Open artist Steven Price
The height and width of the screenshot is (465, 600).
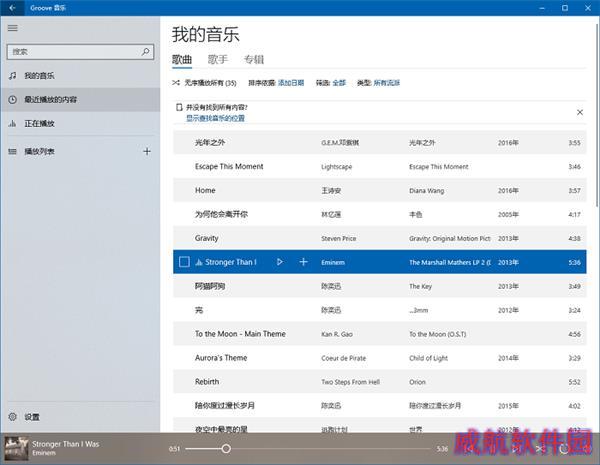tap(339, 238)
